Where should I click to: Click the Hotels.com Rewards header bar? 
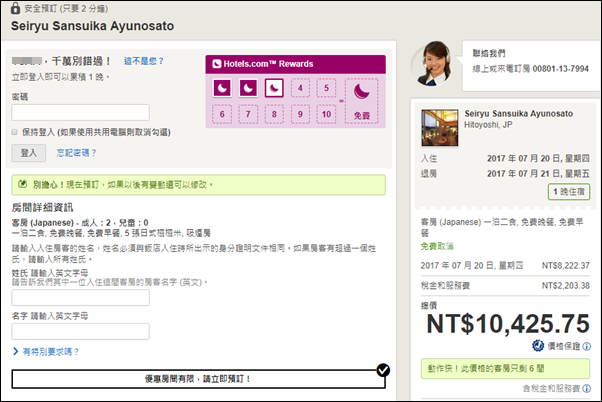tap(296, 64)
